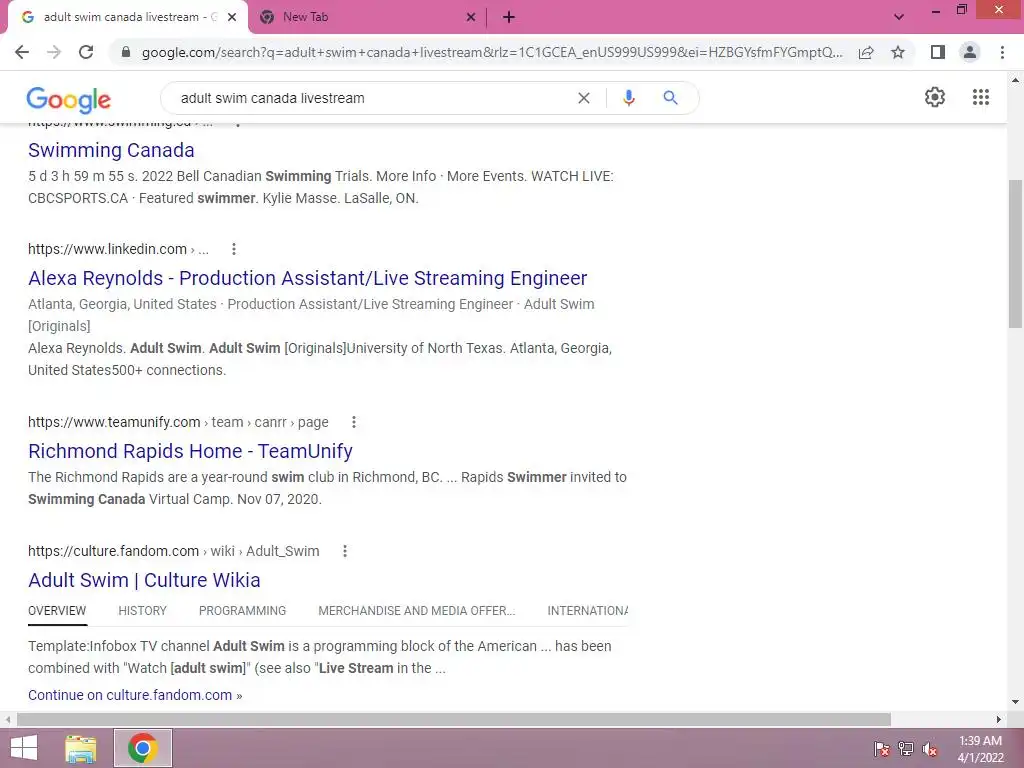Select the OVERVIEW section tab
Image resolution: width=1024 pixels, height=768 pixels.
[x=57, y=611]
